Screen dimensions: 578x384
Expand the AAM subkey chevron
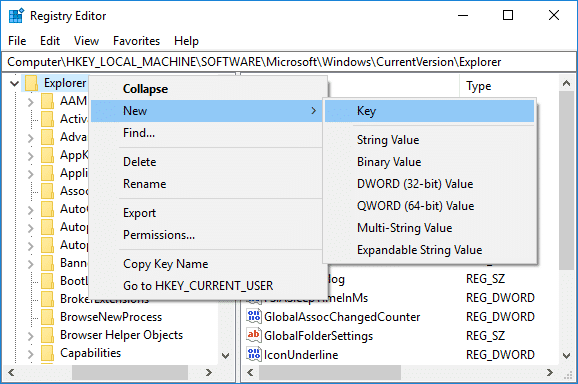[31, 102]
